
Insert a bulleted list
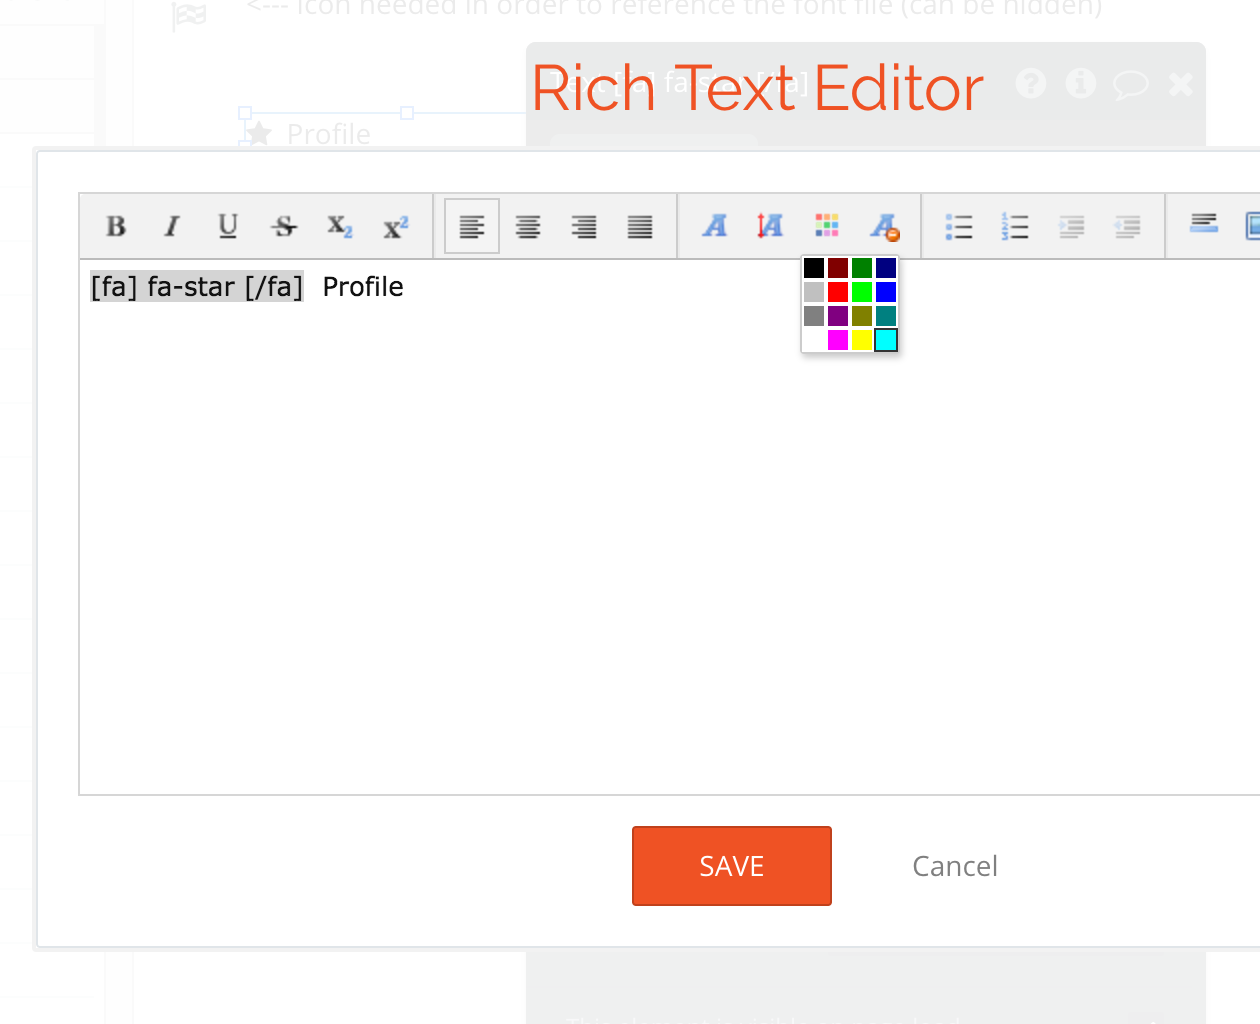tap(958, 226)
